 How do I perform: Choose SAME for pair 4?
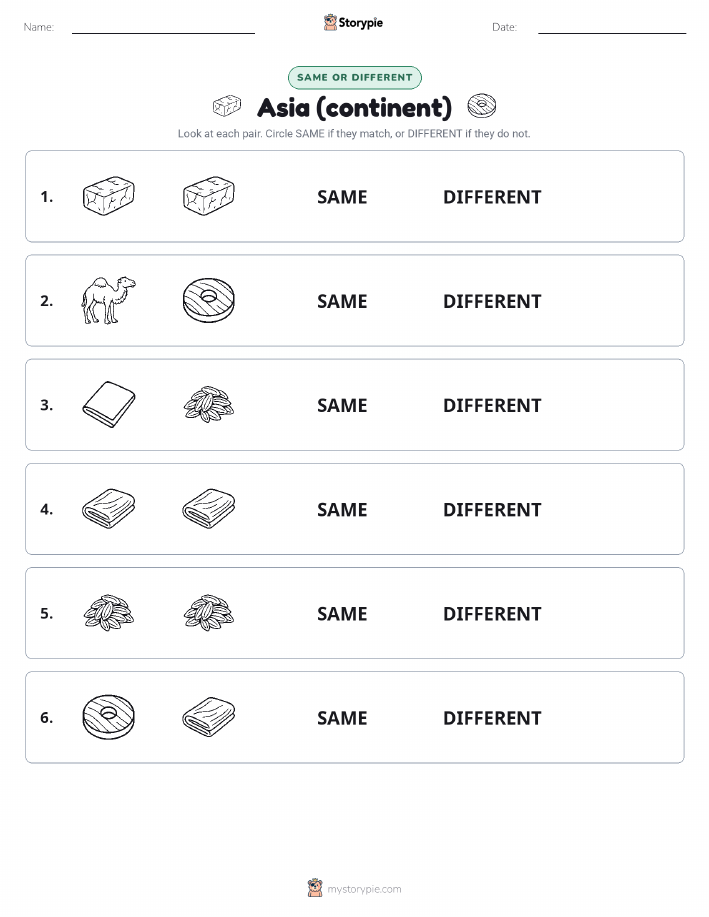(x=342, y=509)
